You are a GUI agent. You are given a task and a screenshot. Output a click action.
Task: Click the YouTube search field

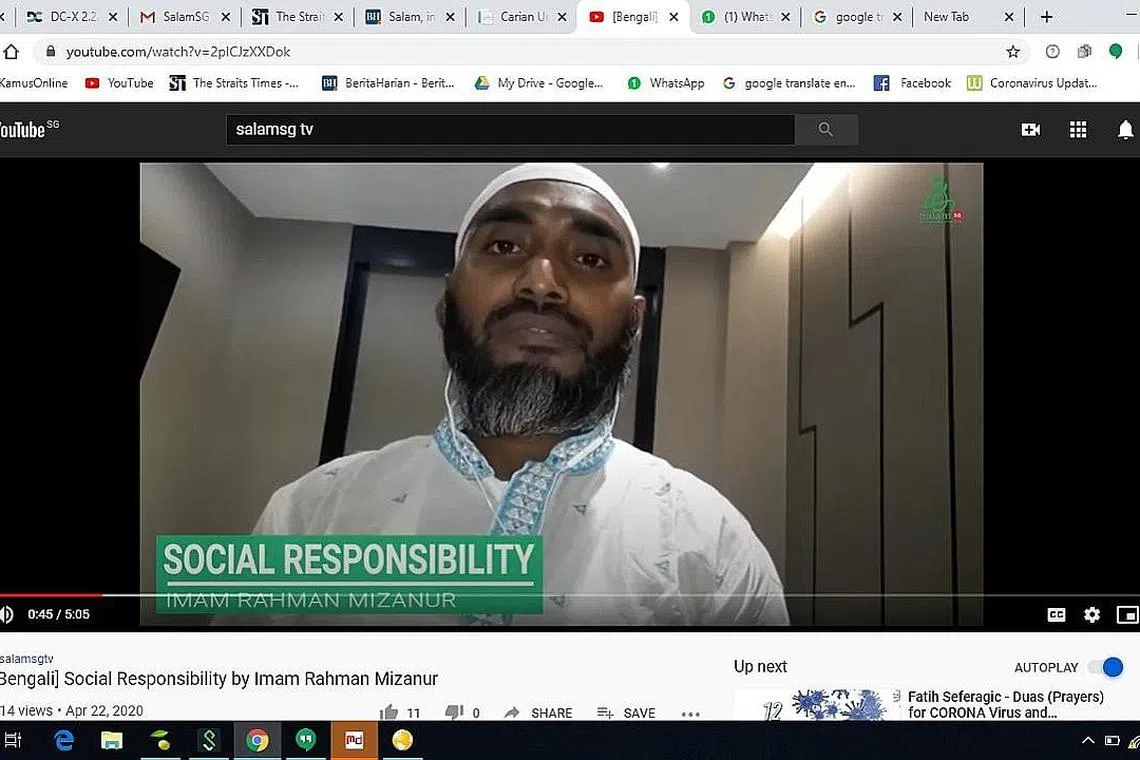510,130
